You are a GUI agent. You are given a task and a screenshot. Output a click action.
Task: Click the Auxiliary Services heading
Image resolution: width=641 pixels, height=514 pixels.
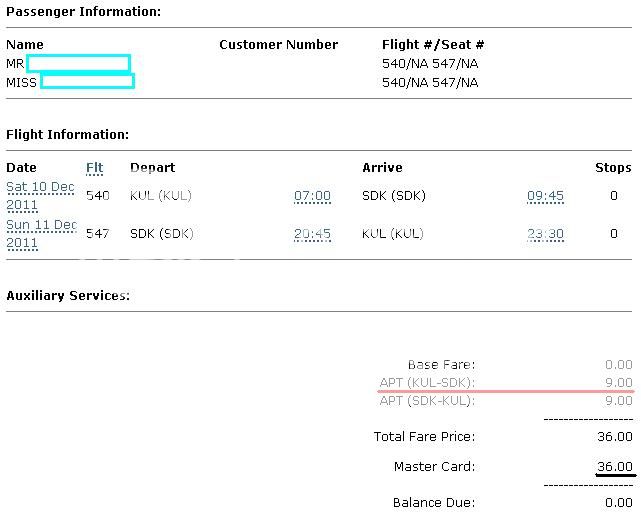(x=68, y=296)
